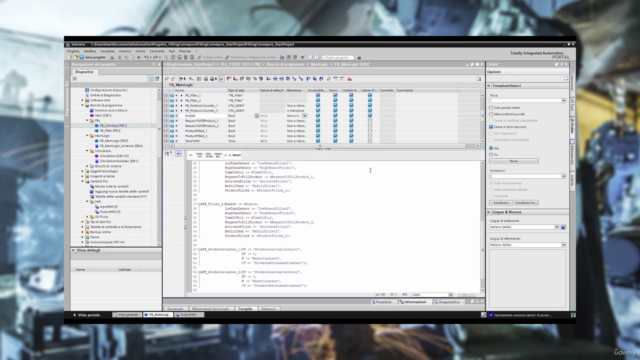Screen dimensions: 640x360
Task: Click the printer icon in block editor toolbar
Action: [212, 78]
